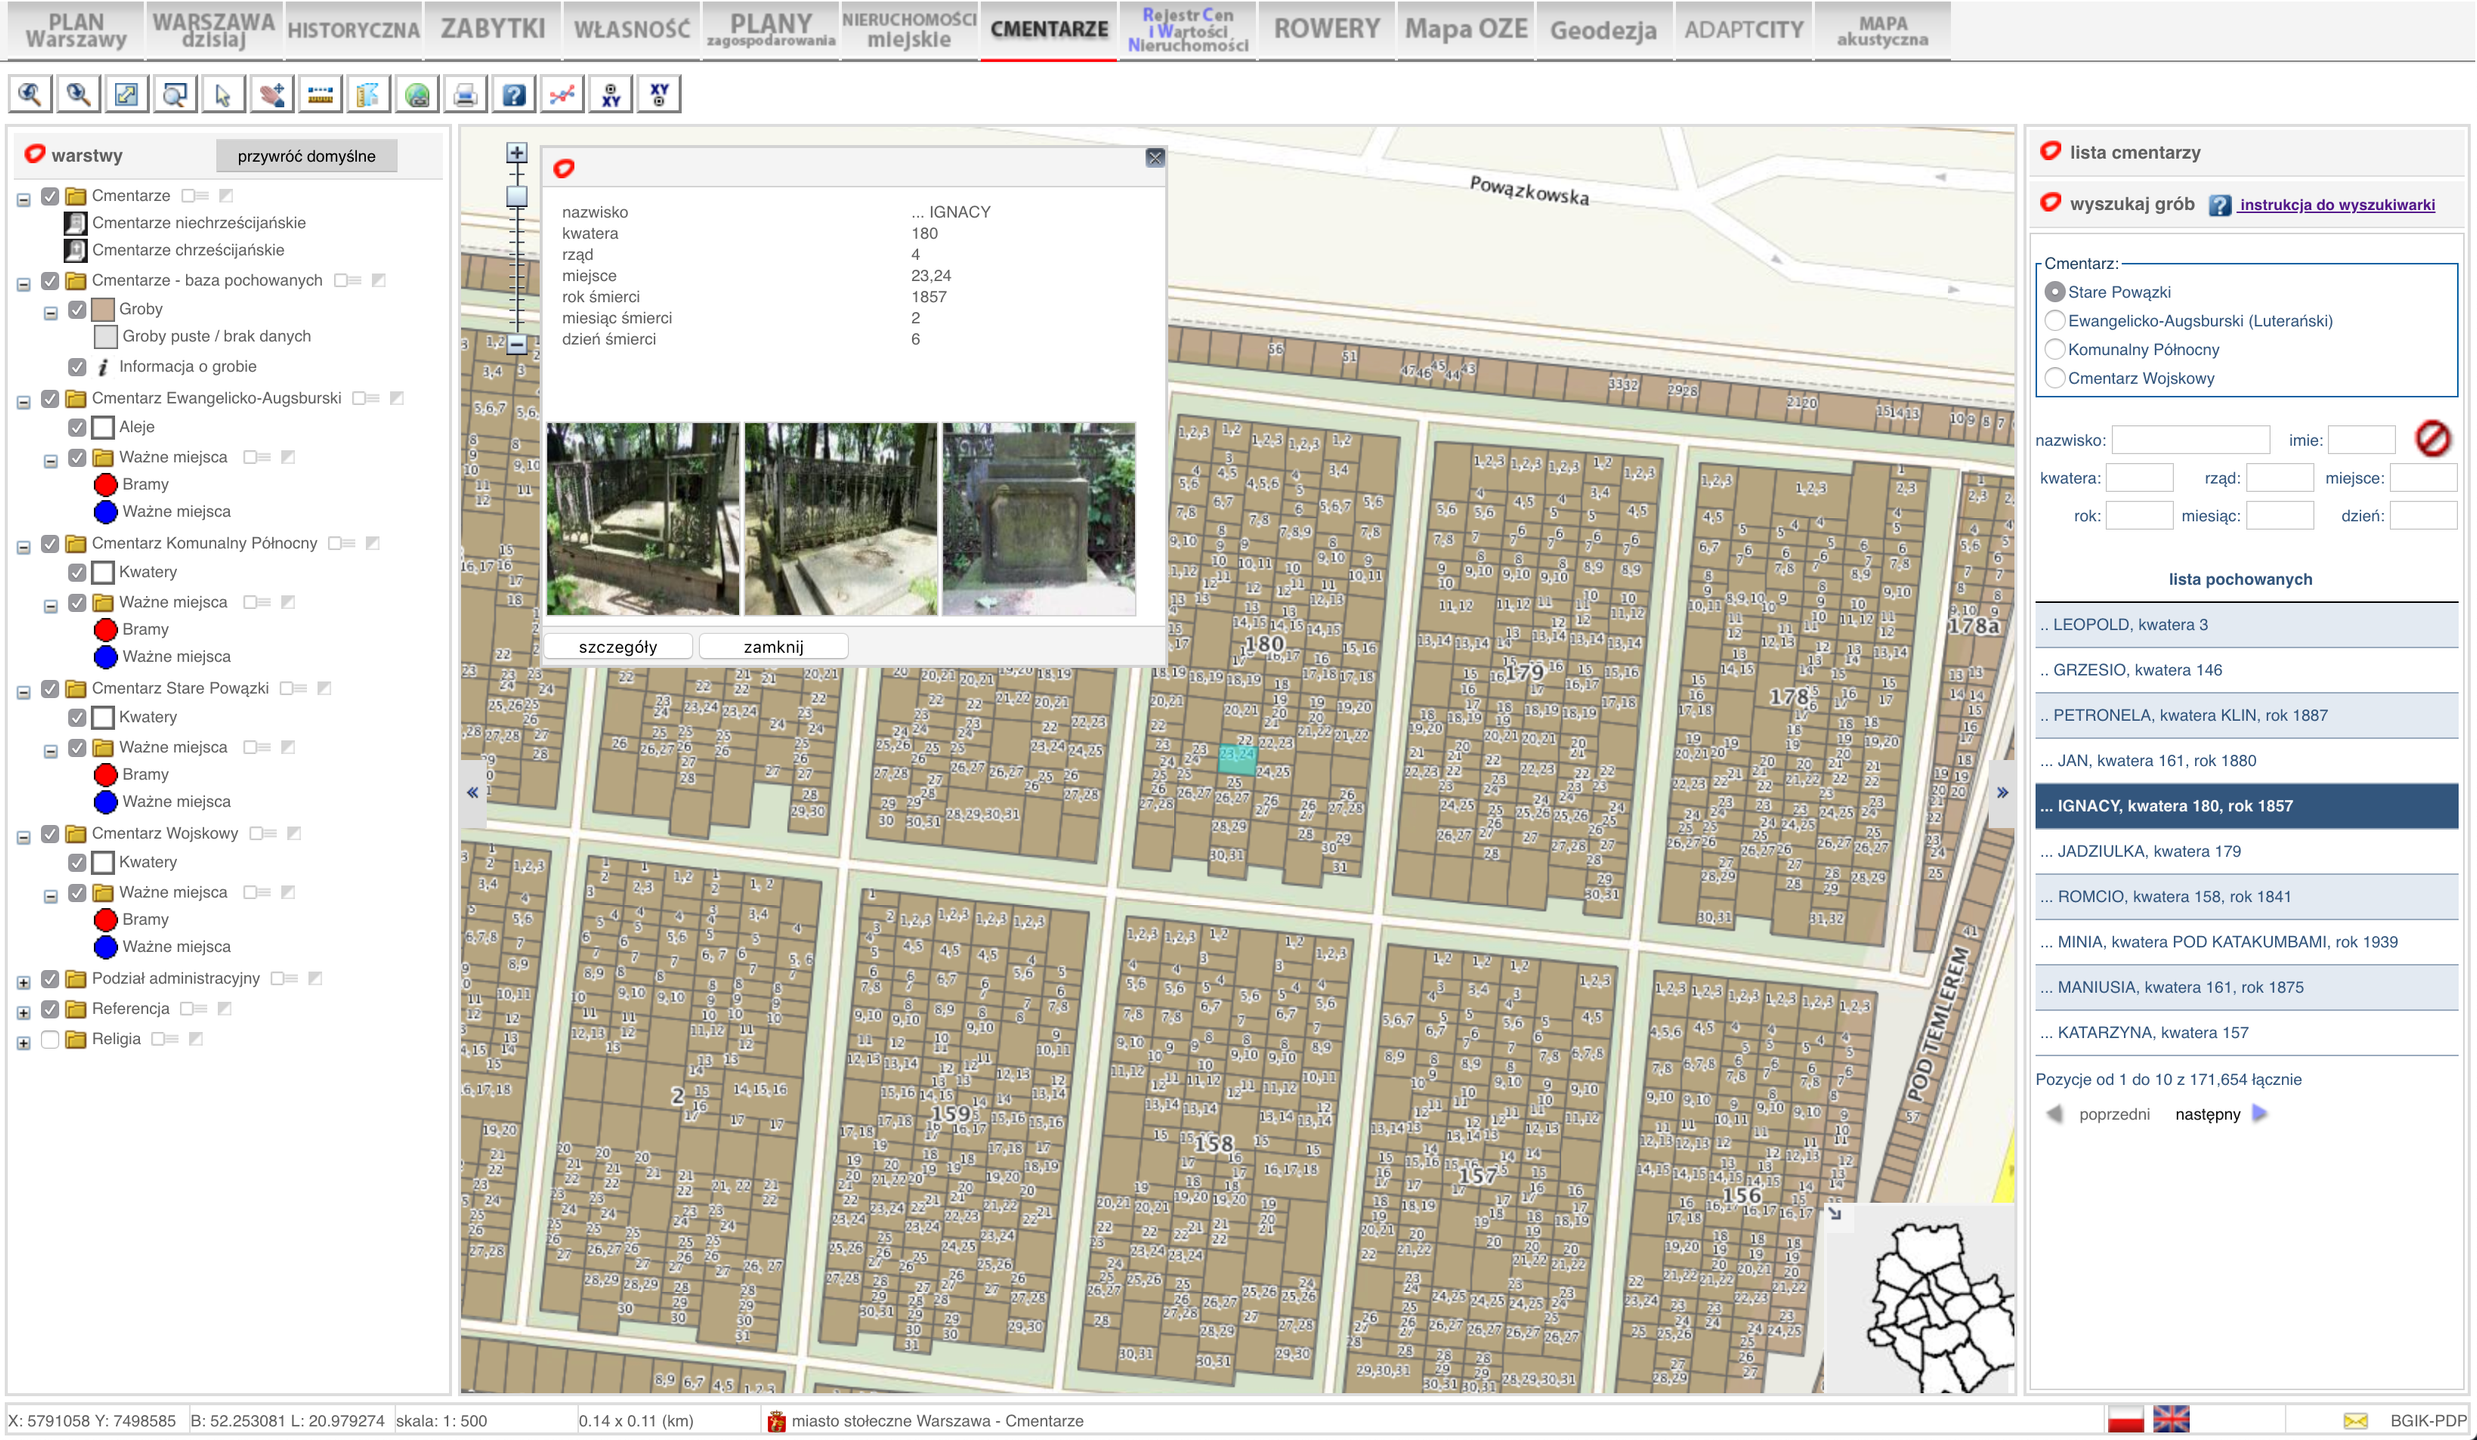Open the ZABYTKI tab
Viewport: 2477px width, 1440px height.
pos(492,29)
